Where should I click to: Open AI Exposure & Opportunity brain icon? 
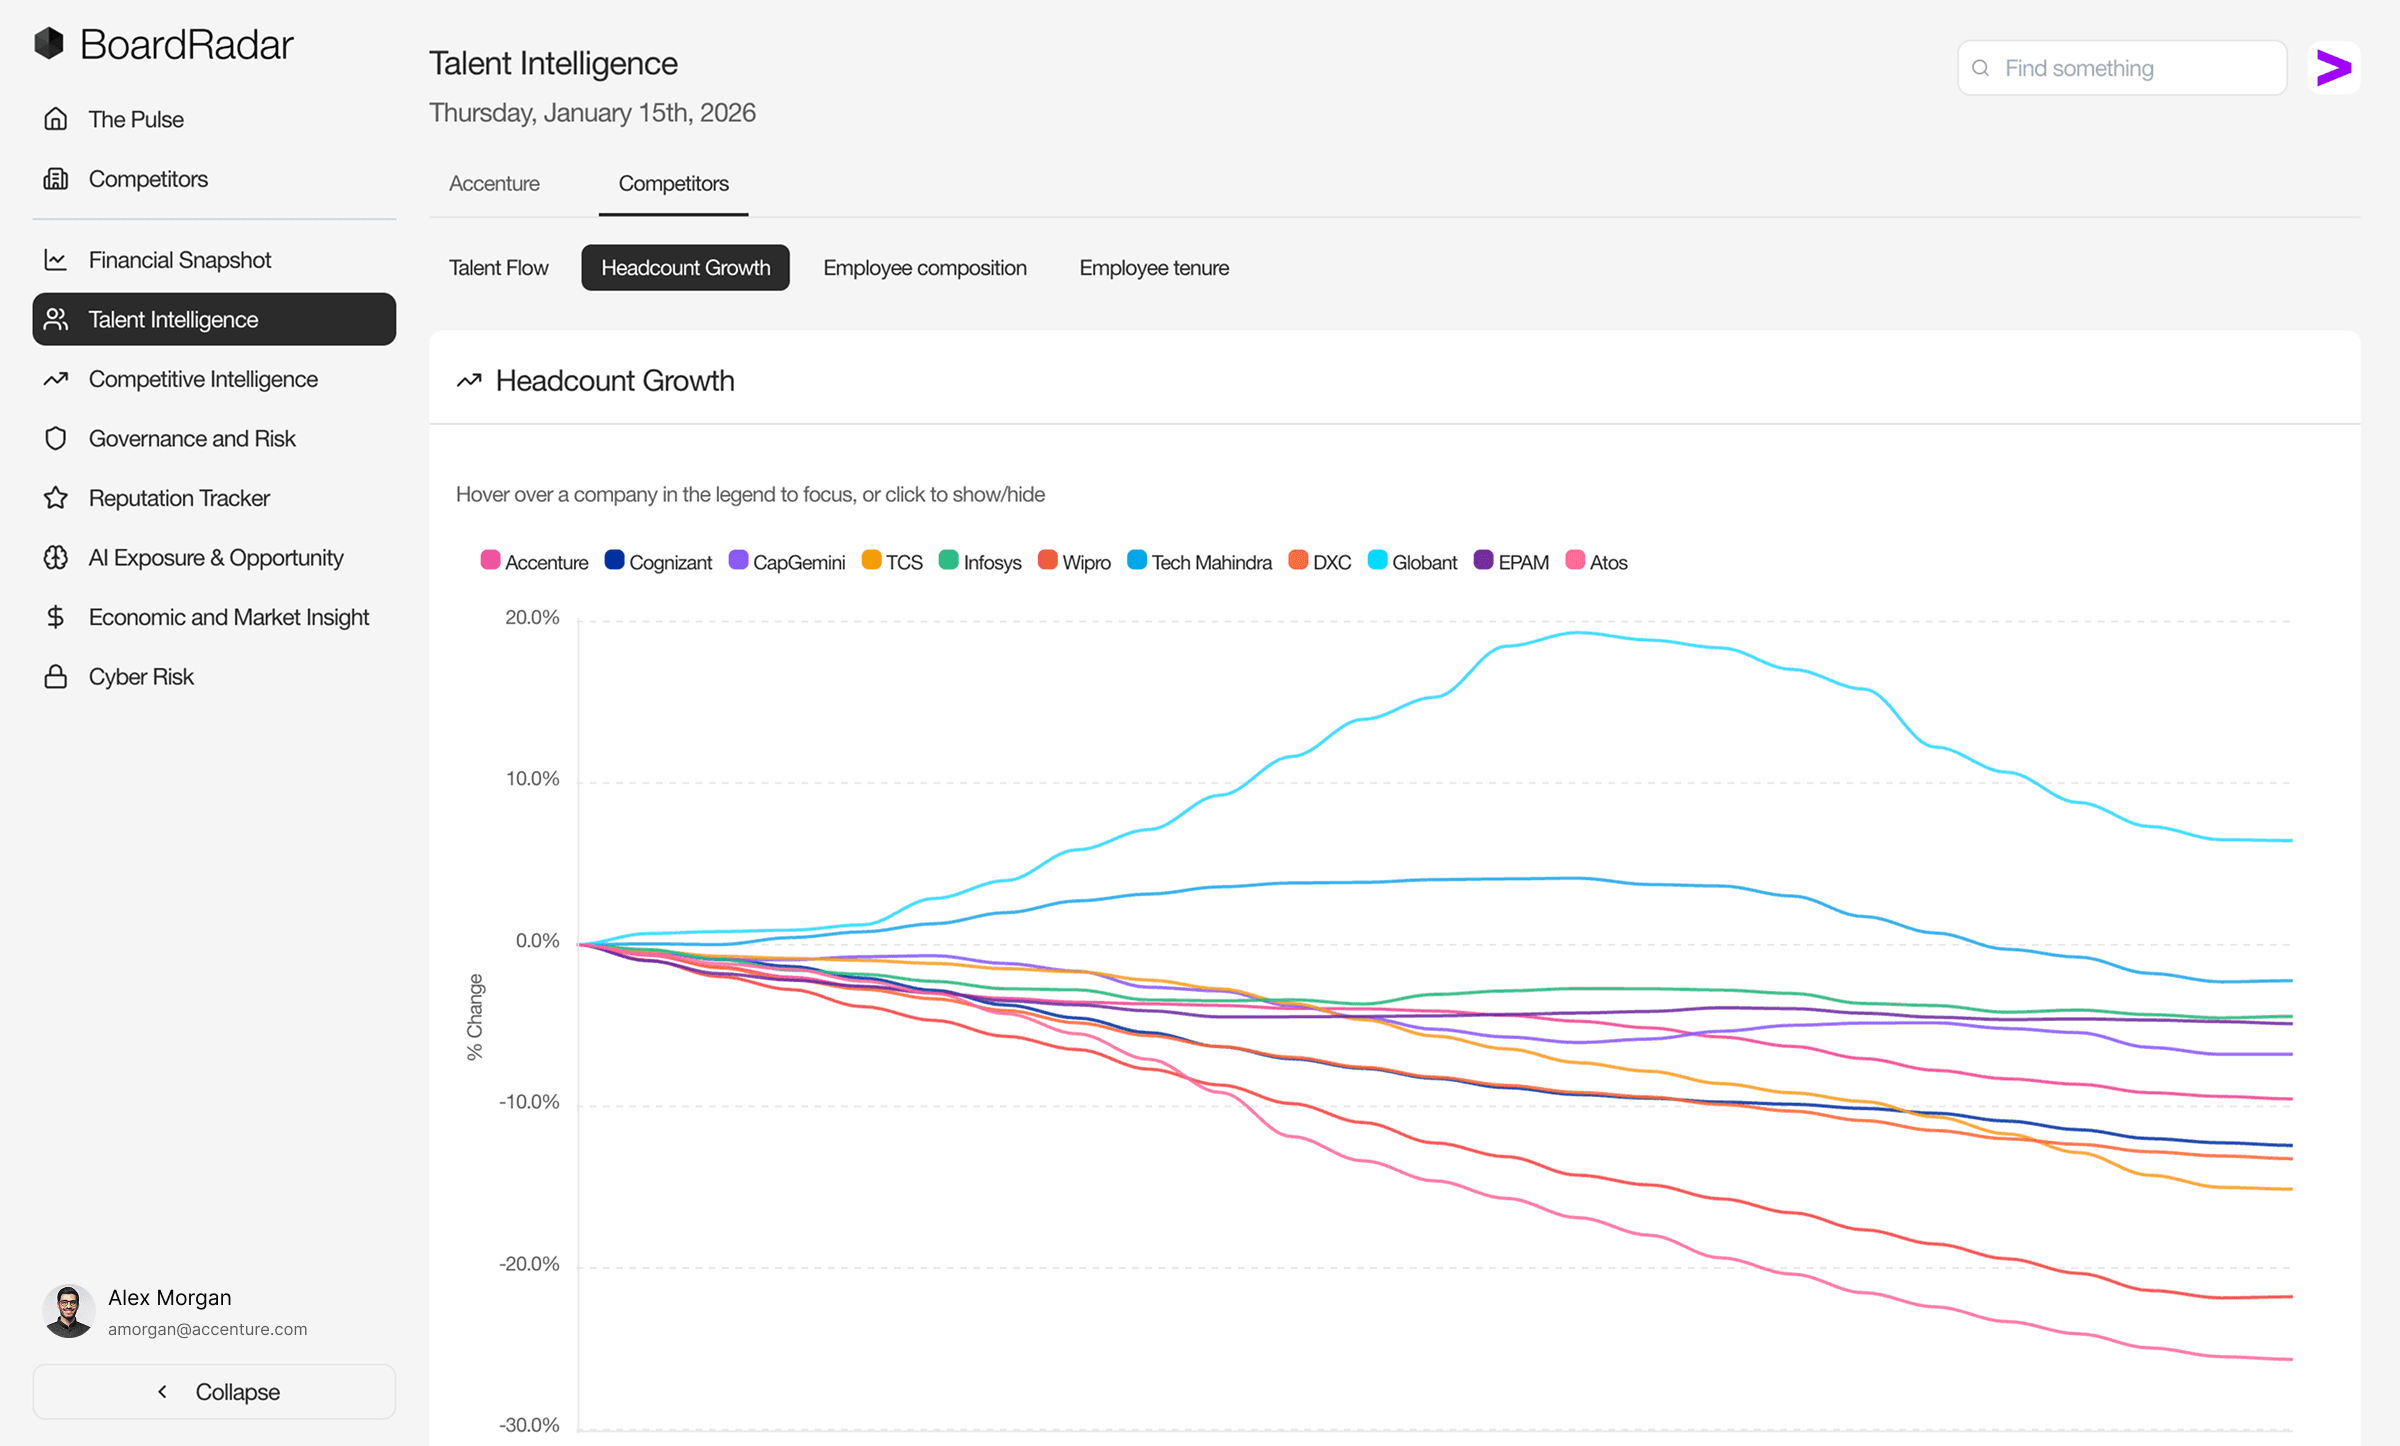tap(56, 557)
